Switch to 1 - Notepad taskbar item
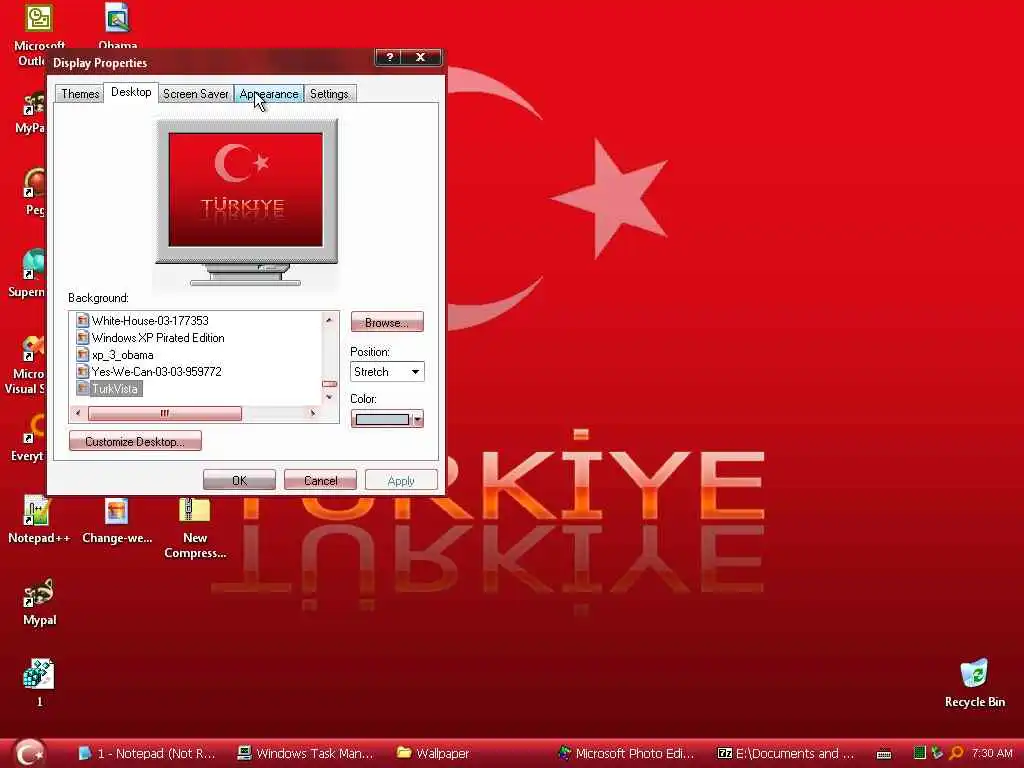 tap(146, 753)
